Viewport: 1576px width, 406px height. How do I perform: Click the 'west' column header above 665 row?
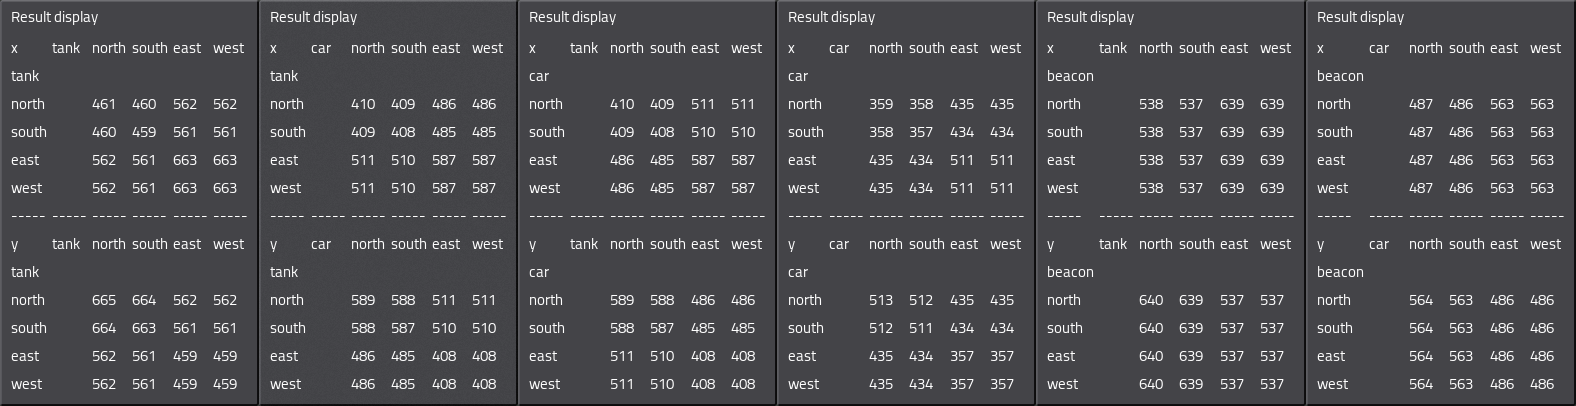tap(228, 244)
